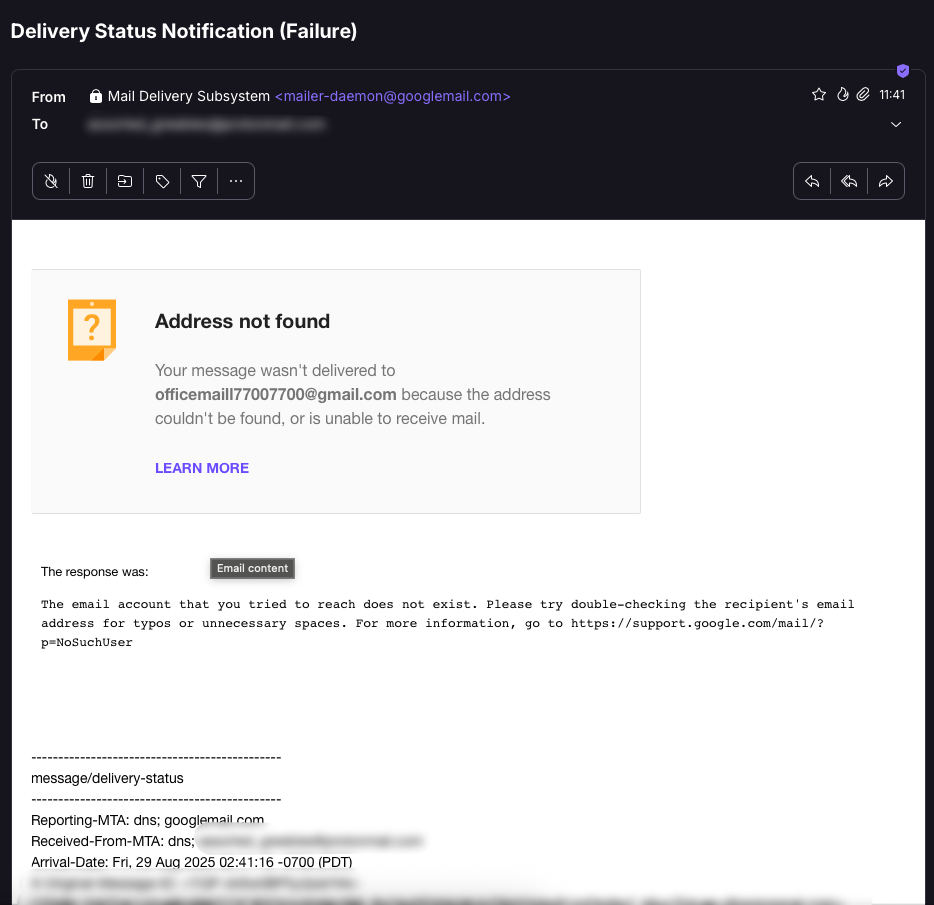Viewport: 934px width, 905px height.
Task: Click the orange question mark image
Action: 91,329
